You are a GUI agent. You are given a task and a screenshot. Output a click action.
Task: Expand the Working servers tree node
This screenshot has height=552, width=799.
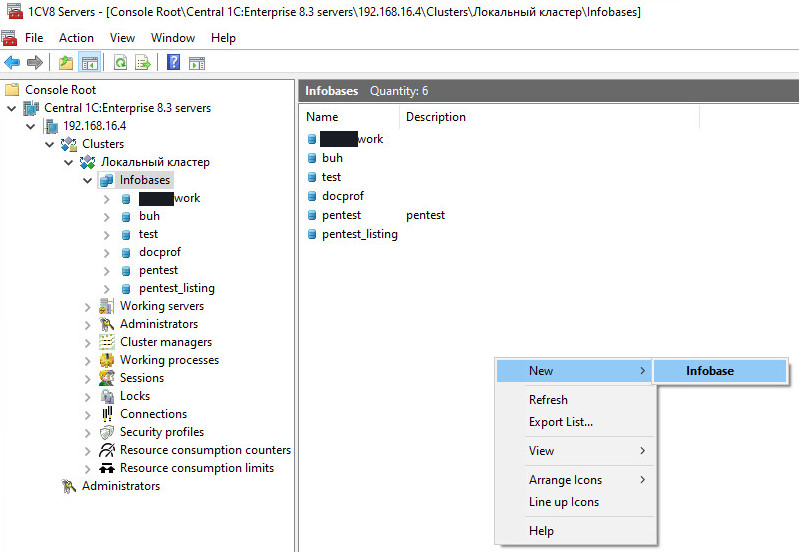pyautogui.click(x=88, y=306)
